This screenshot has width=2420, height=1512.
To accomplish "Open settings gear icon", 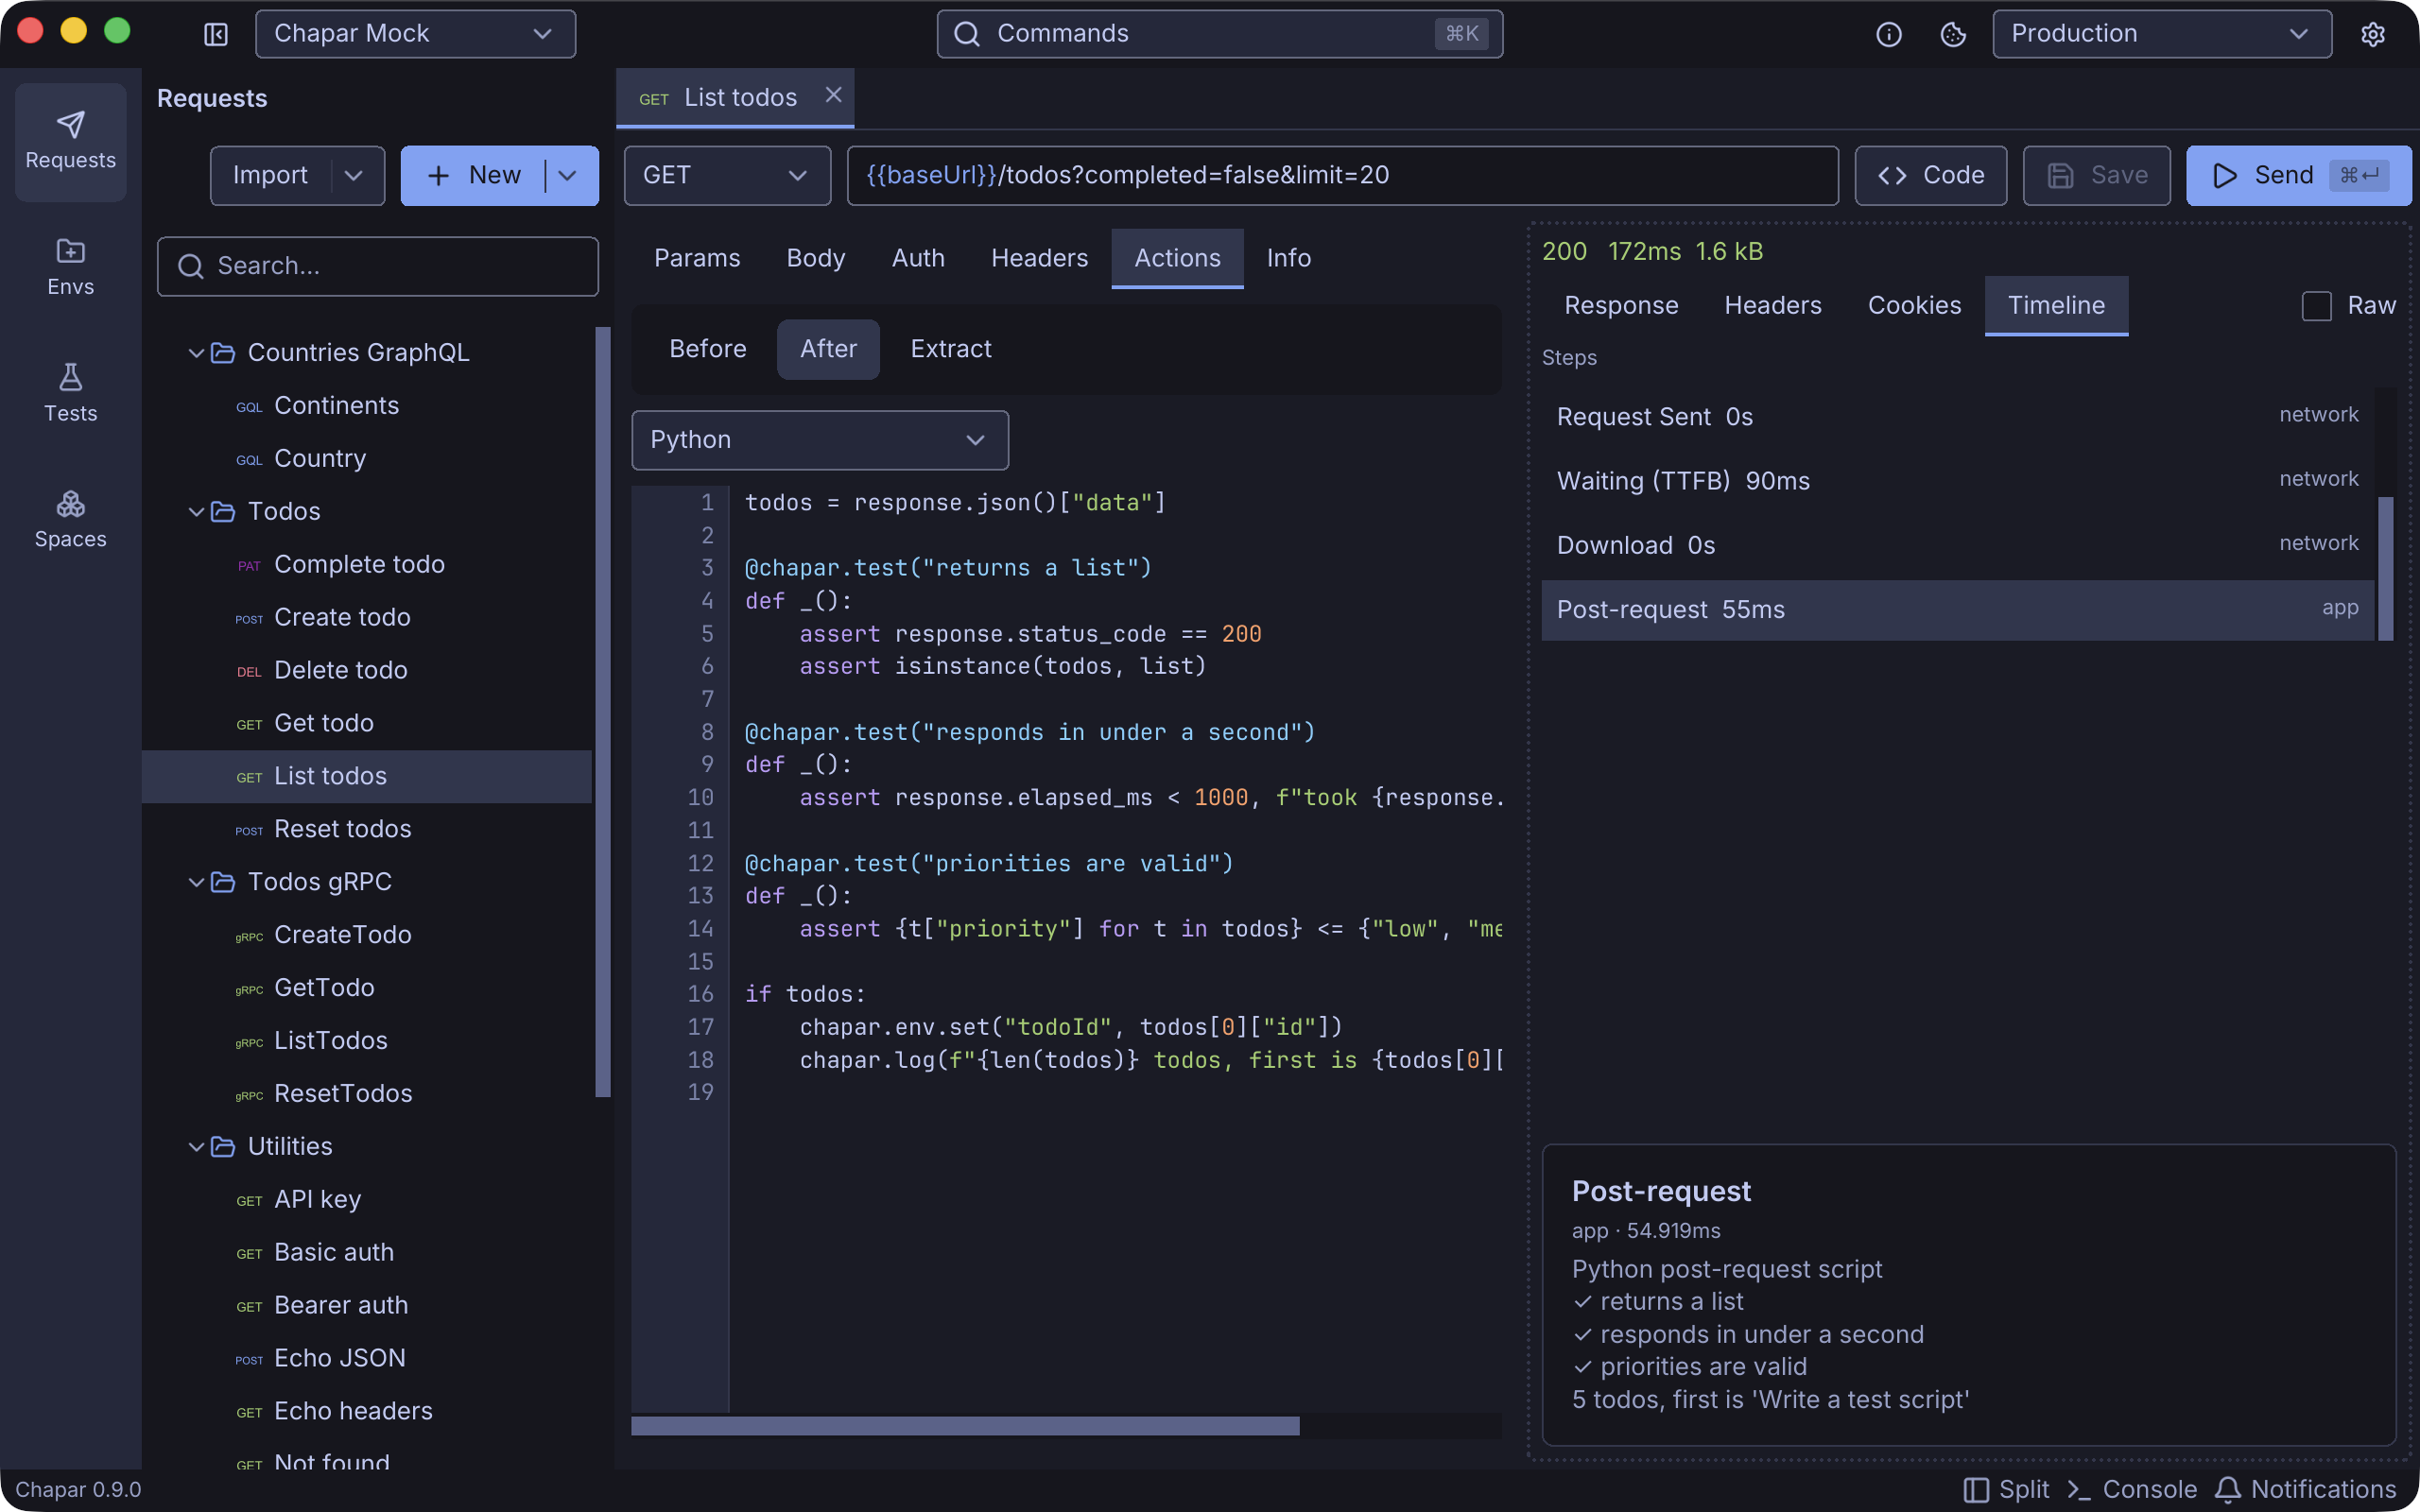I will 2373,34.
